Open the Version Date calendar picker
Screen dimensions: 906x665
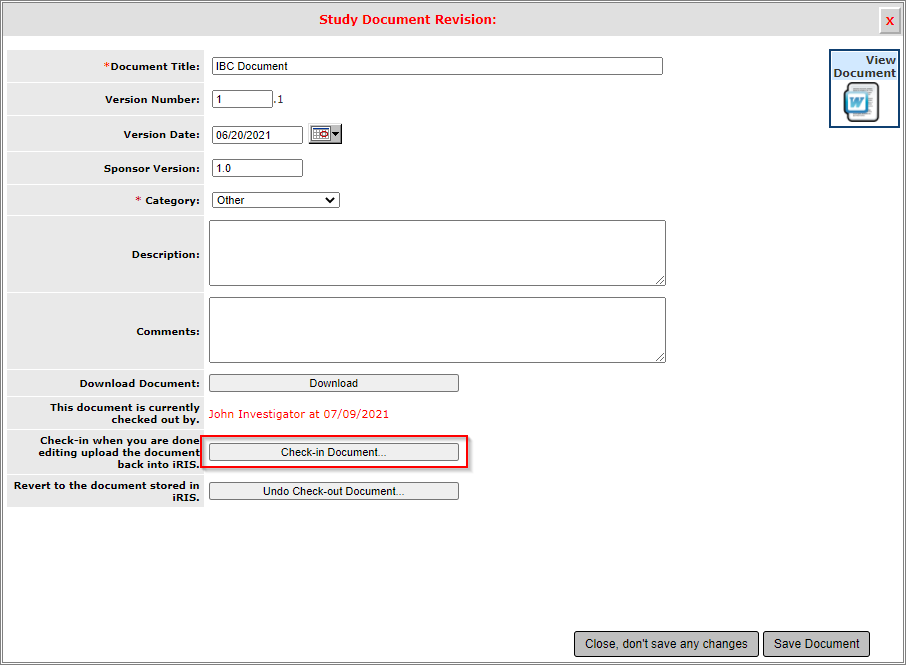pos(325,134)
